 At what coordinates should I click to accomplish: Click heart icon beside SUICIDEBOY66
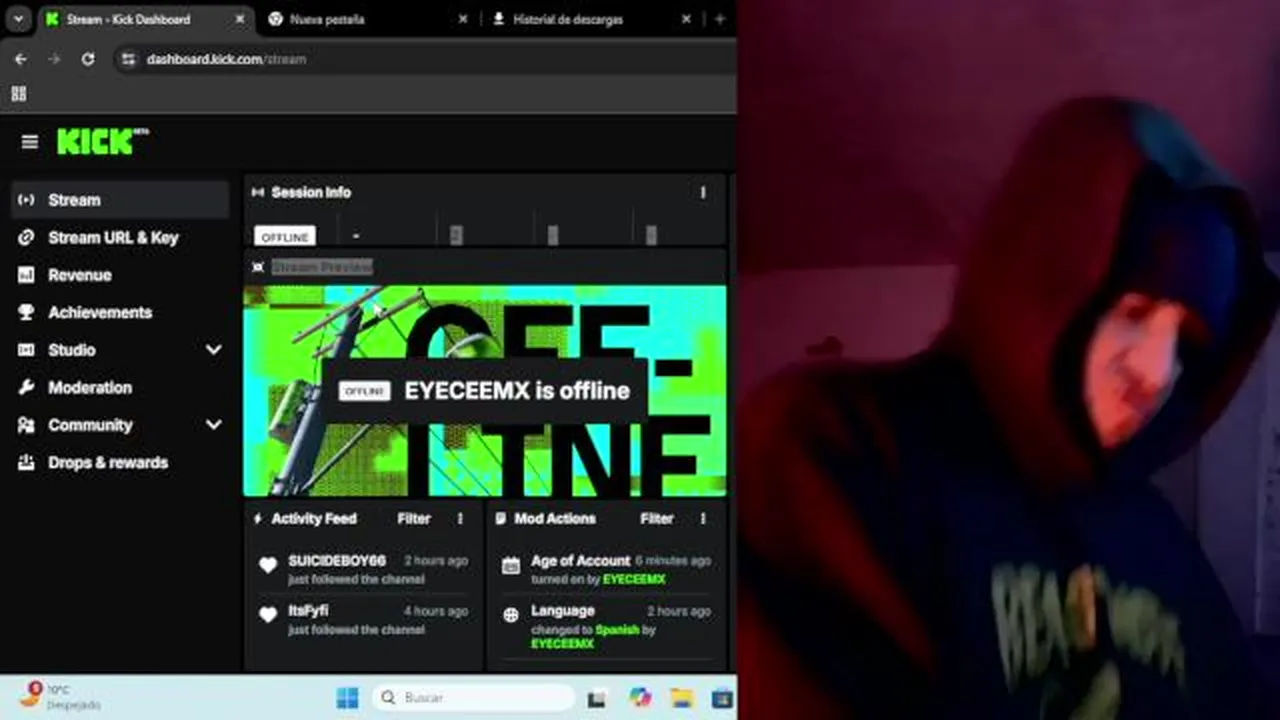coord(268,565)
